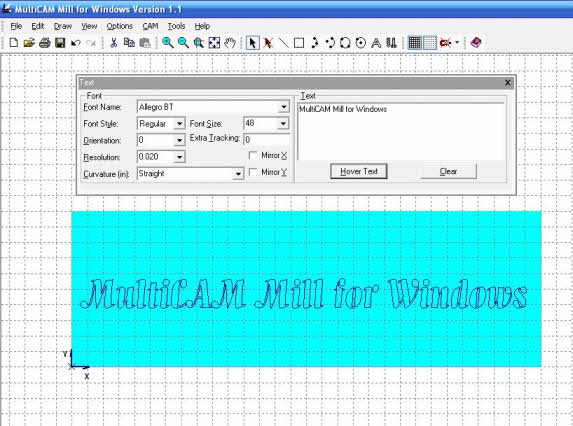Image resolution: width=573 pixels, height=426 pixels.
Task: Open the Options menu
Action: (119, 26)
